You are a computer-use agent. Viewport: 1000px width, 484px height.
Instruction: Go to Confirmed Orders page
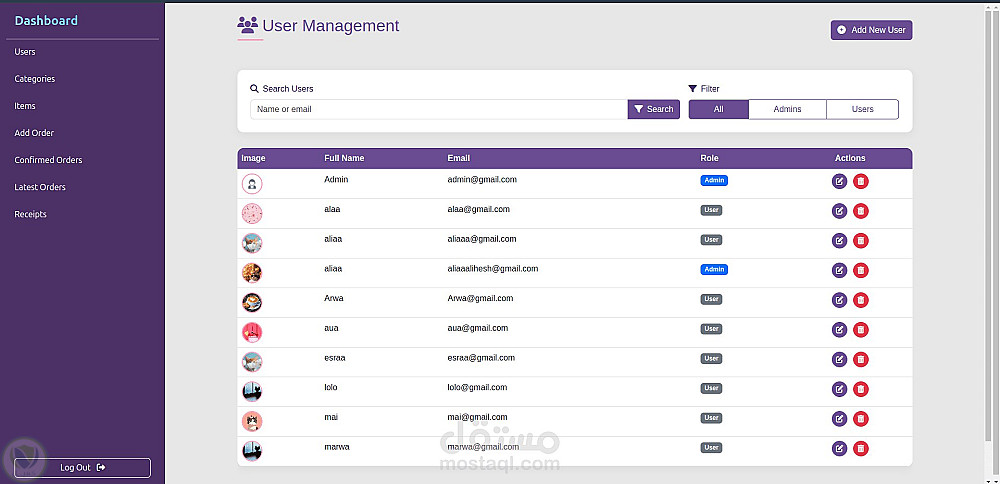(x=48, y=160)
